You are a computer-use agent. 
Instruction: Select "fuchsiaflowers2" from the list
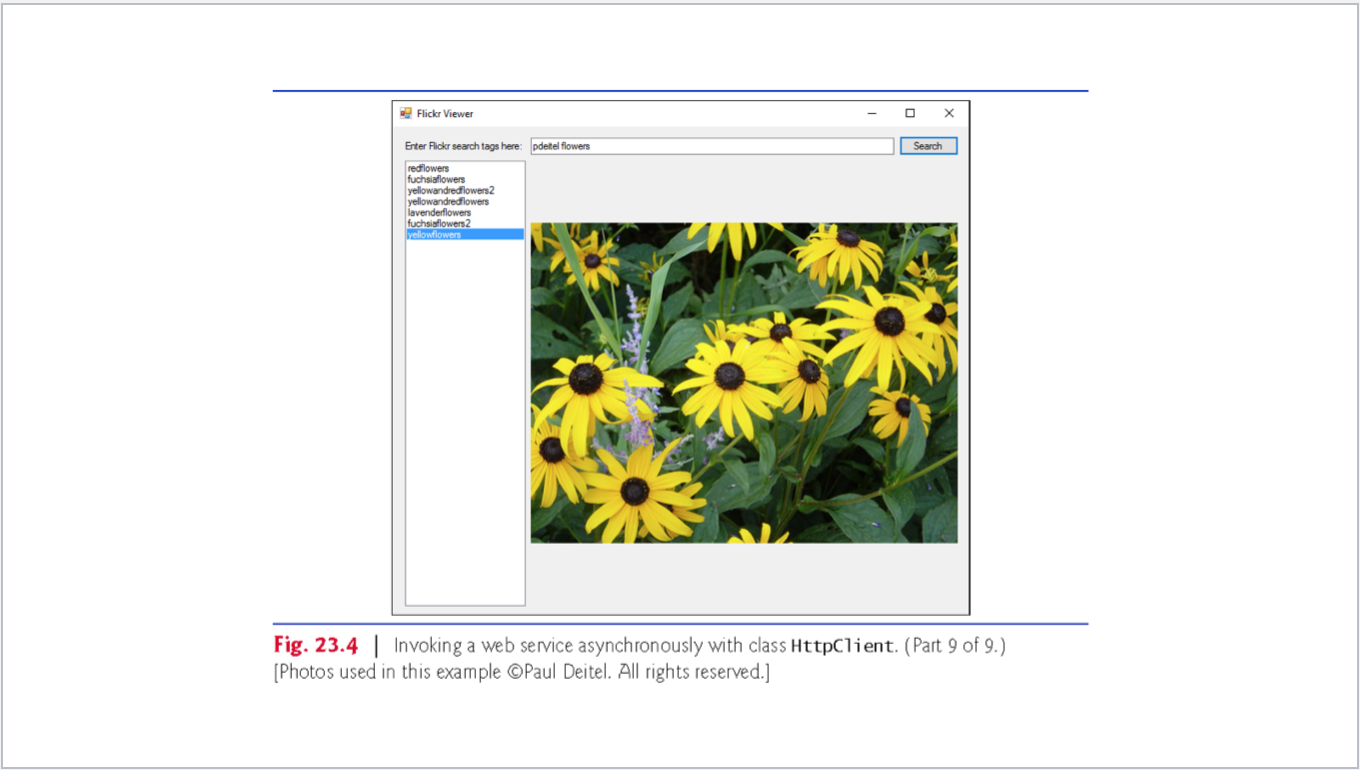coord(437,223)
